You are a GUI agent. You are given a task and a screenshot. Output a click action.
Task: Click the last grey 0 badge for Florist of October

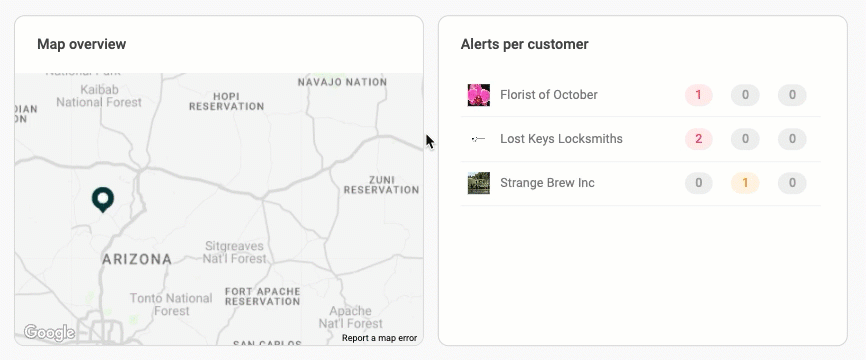(x=792, y=95)
